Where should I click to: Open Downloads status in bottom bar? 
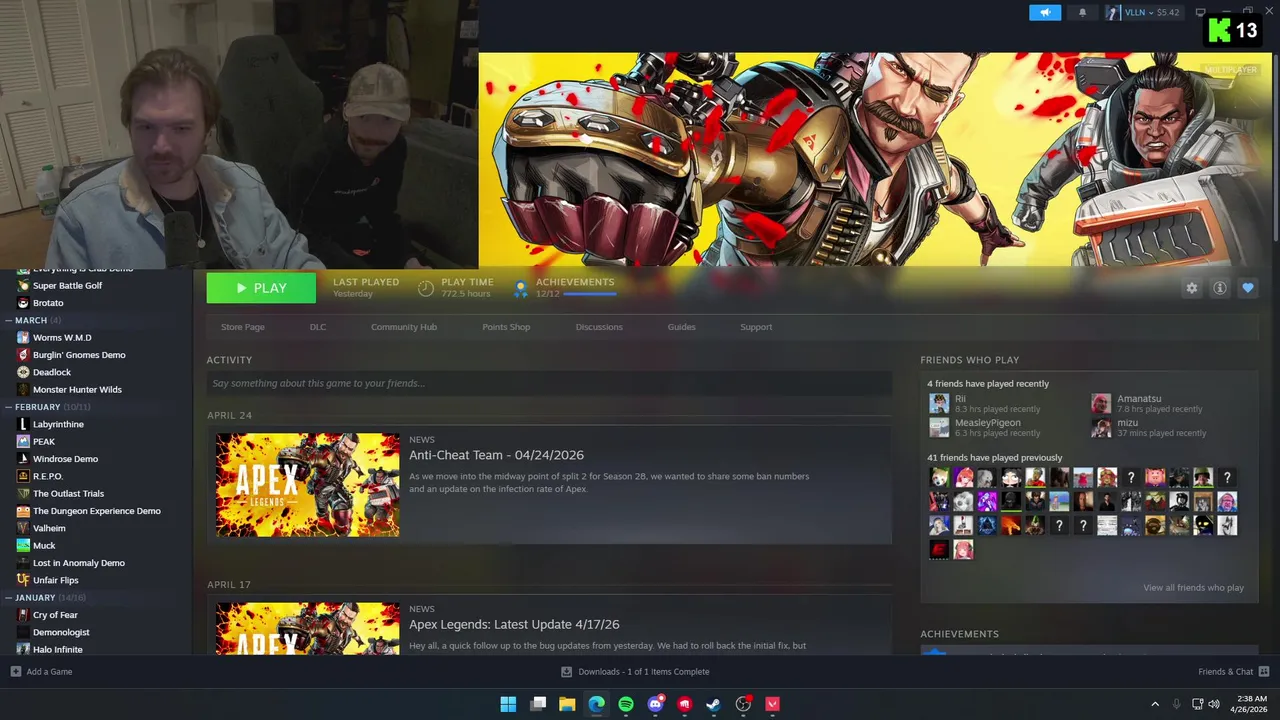click(x=635, y=672)
